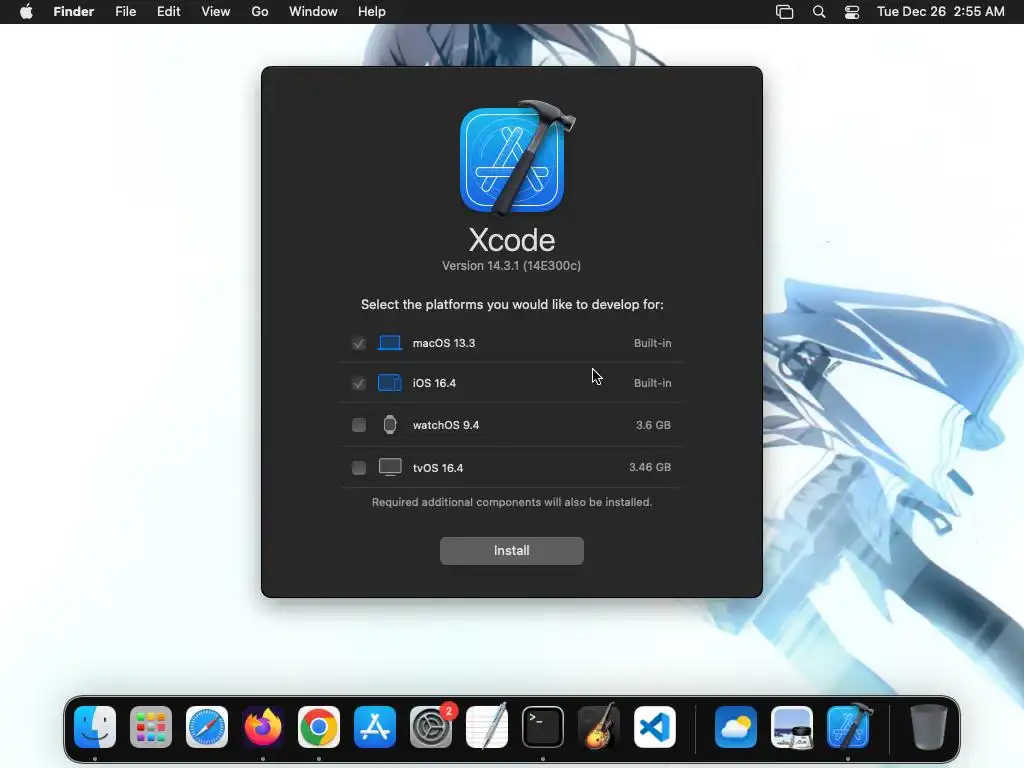Open Weather app from the Dock
Viewport: 1024px width, 768px height.
[x=736, y=726]
